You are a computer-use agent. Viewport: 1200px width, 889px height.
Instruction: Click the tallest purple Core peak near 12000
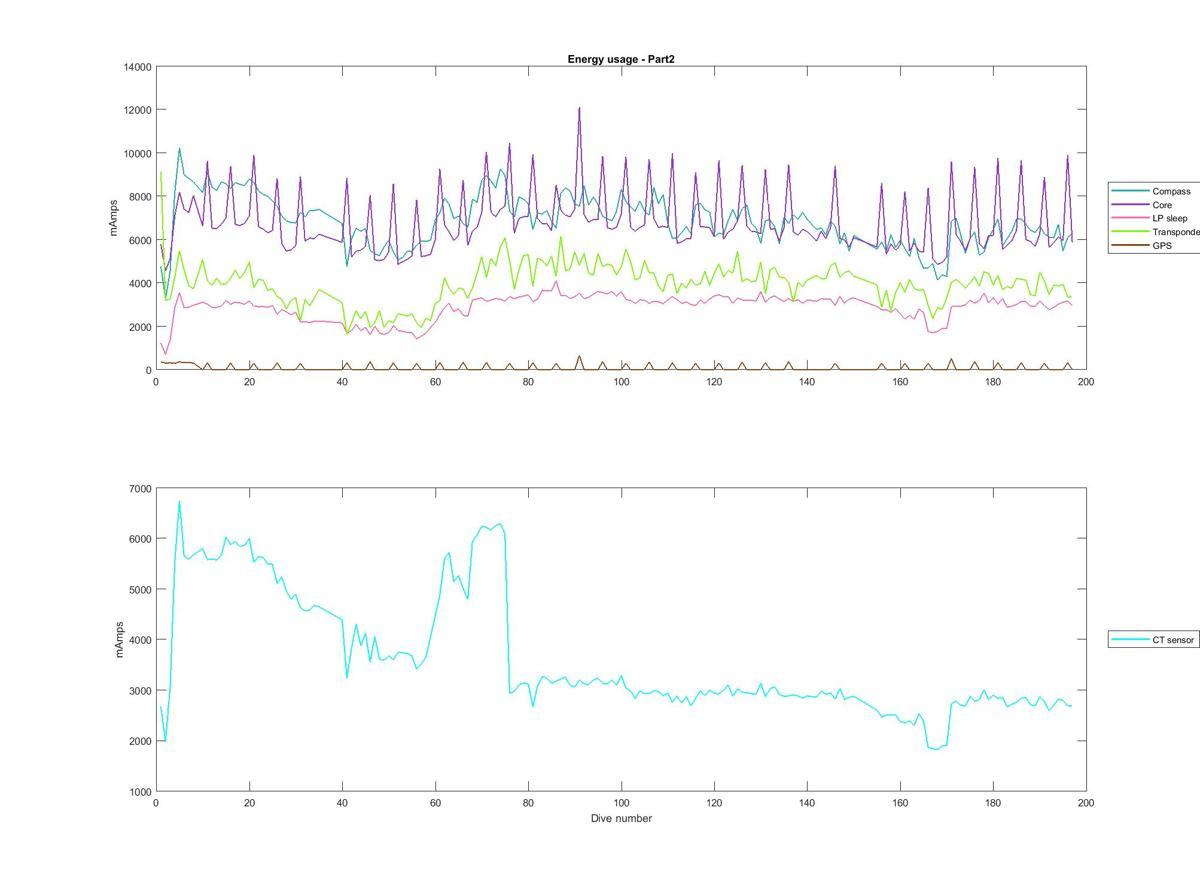click(579, 109)
